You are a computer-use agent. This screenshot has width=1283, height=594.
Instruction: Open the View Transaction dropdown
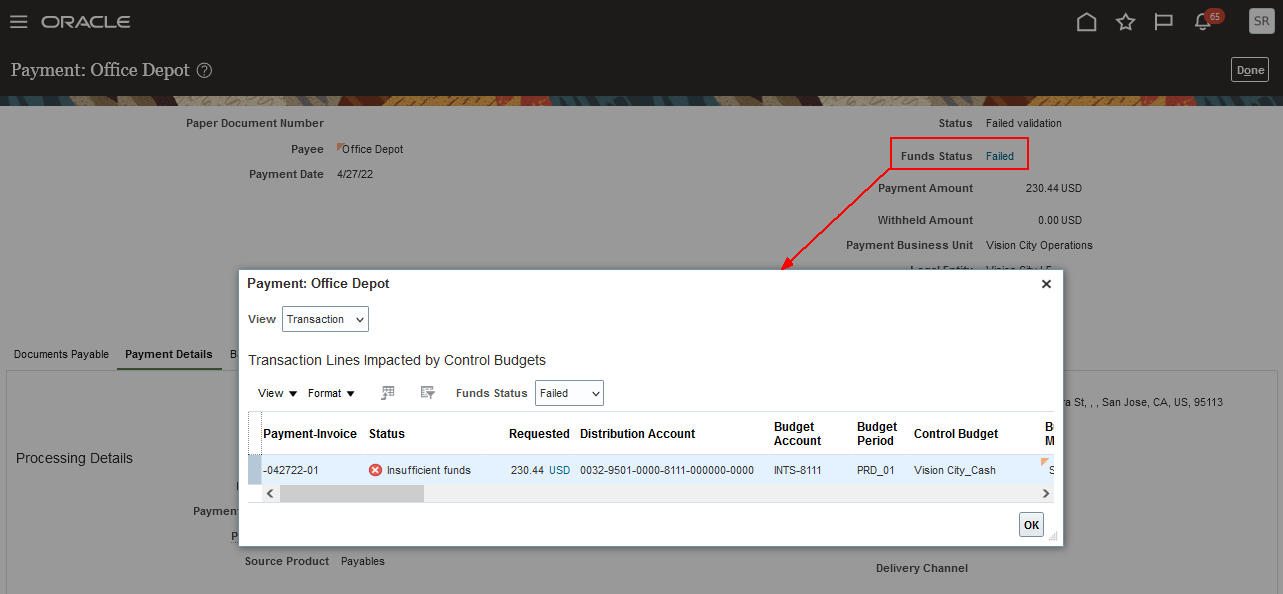[325, 319]
